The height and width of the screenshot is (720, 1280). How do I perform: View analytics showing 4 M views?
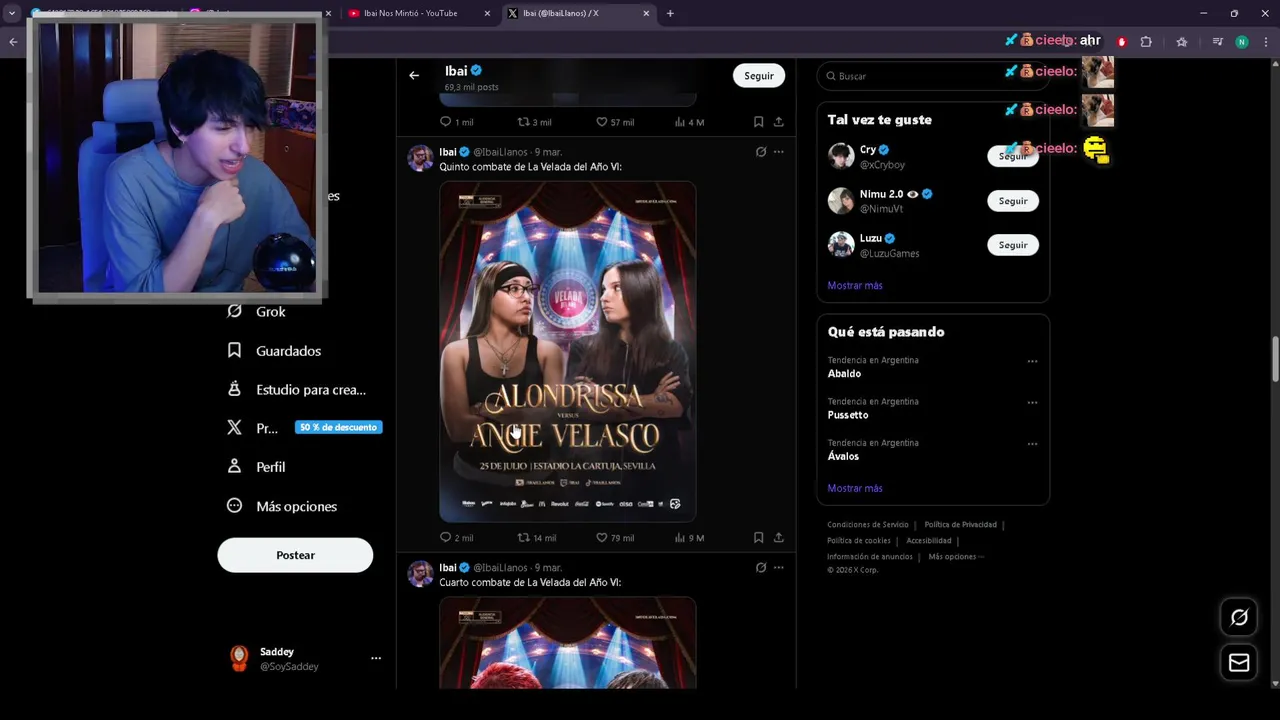(690, 122)
